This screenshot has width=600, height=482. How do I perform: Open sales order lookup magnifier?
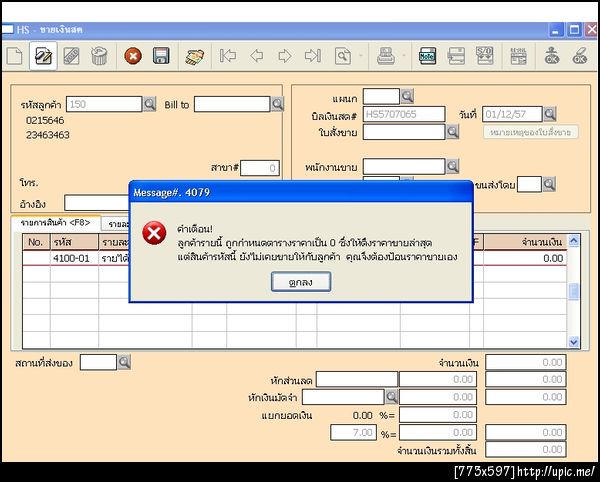point(452,132)
